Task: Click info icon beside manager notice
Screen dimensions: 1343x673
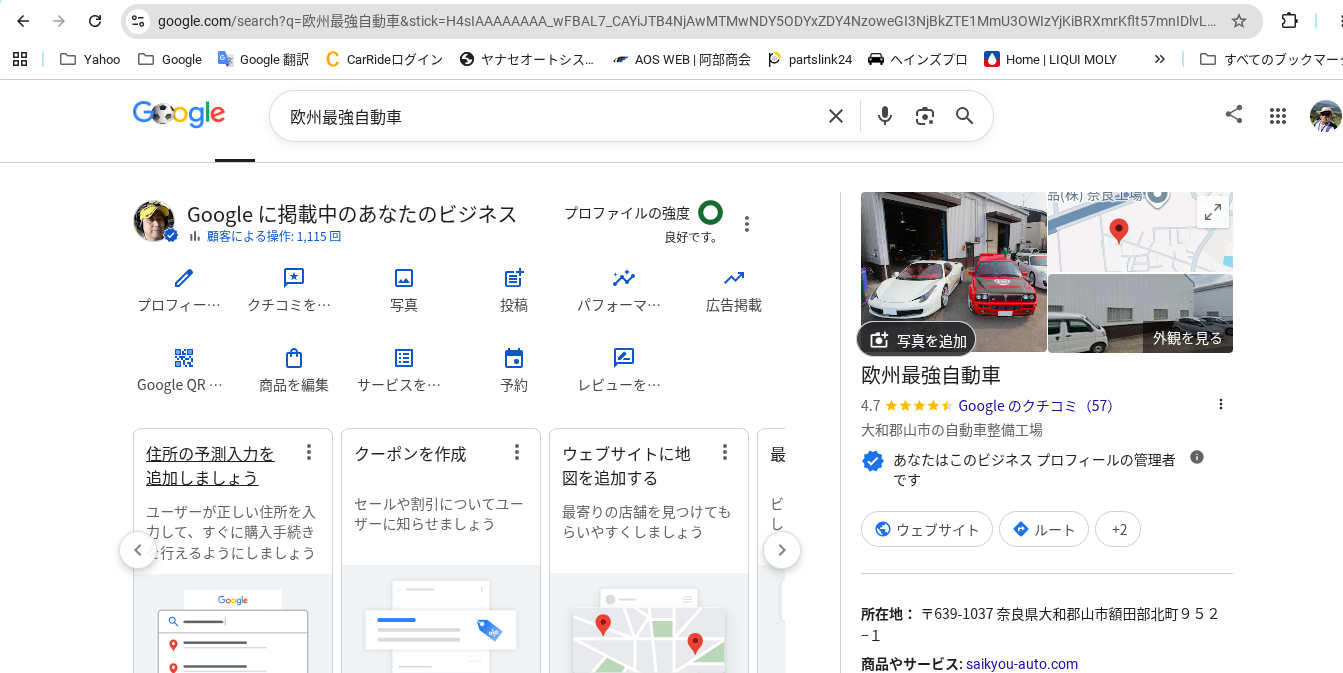Action: [1197, 457]
